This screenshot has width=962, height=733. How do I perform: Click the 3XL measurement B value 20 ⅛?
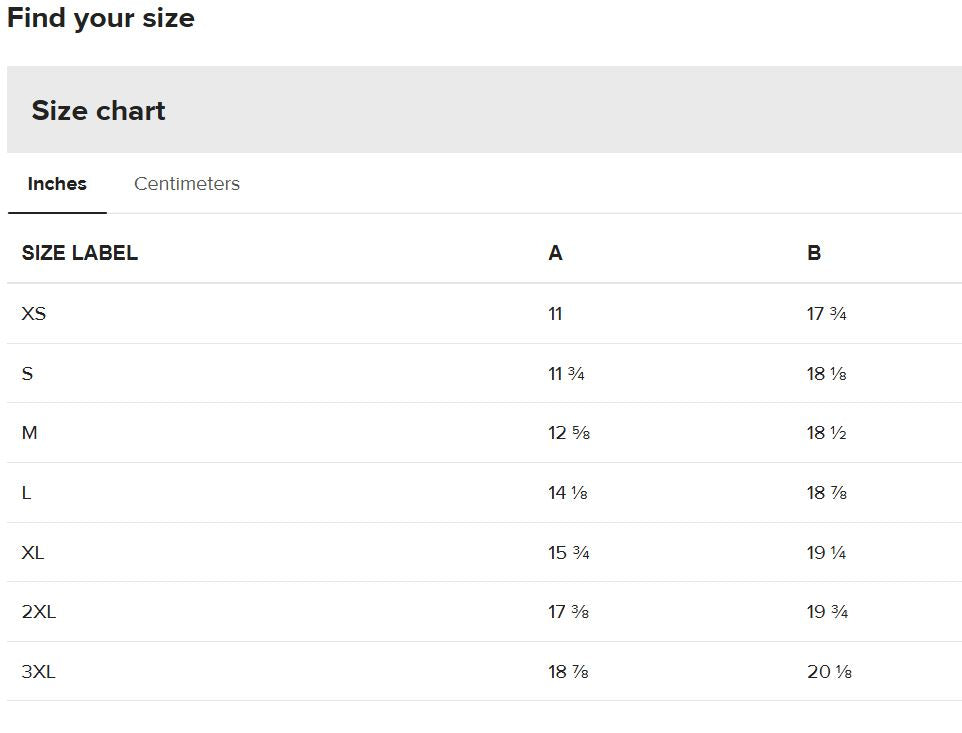[x=829, y=672]
